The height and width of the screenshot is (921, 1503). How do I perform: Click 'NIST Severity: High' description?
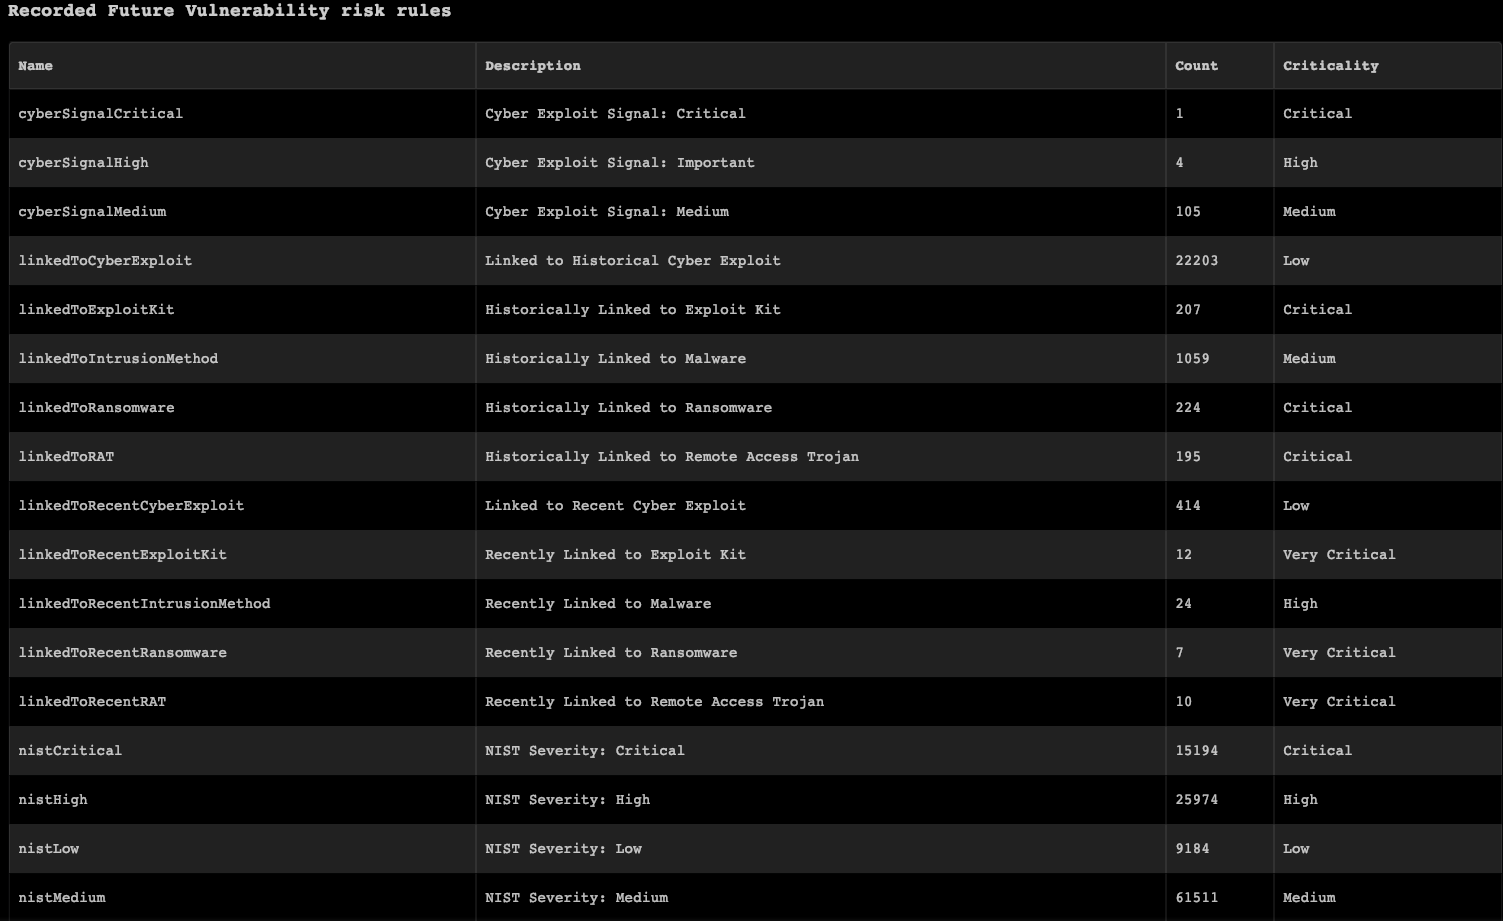(567, 800)
